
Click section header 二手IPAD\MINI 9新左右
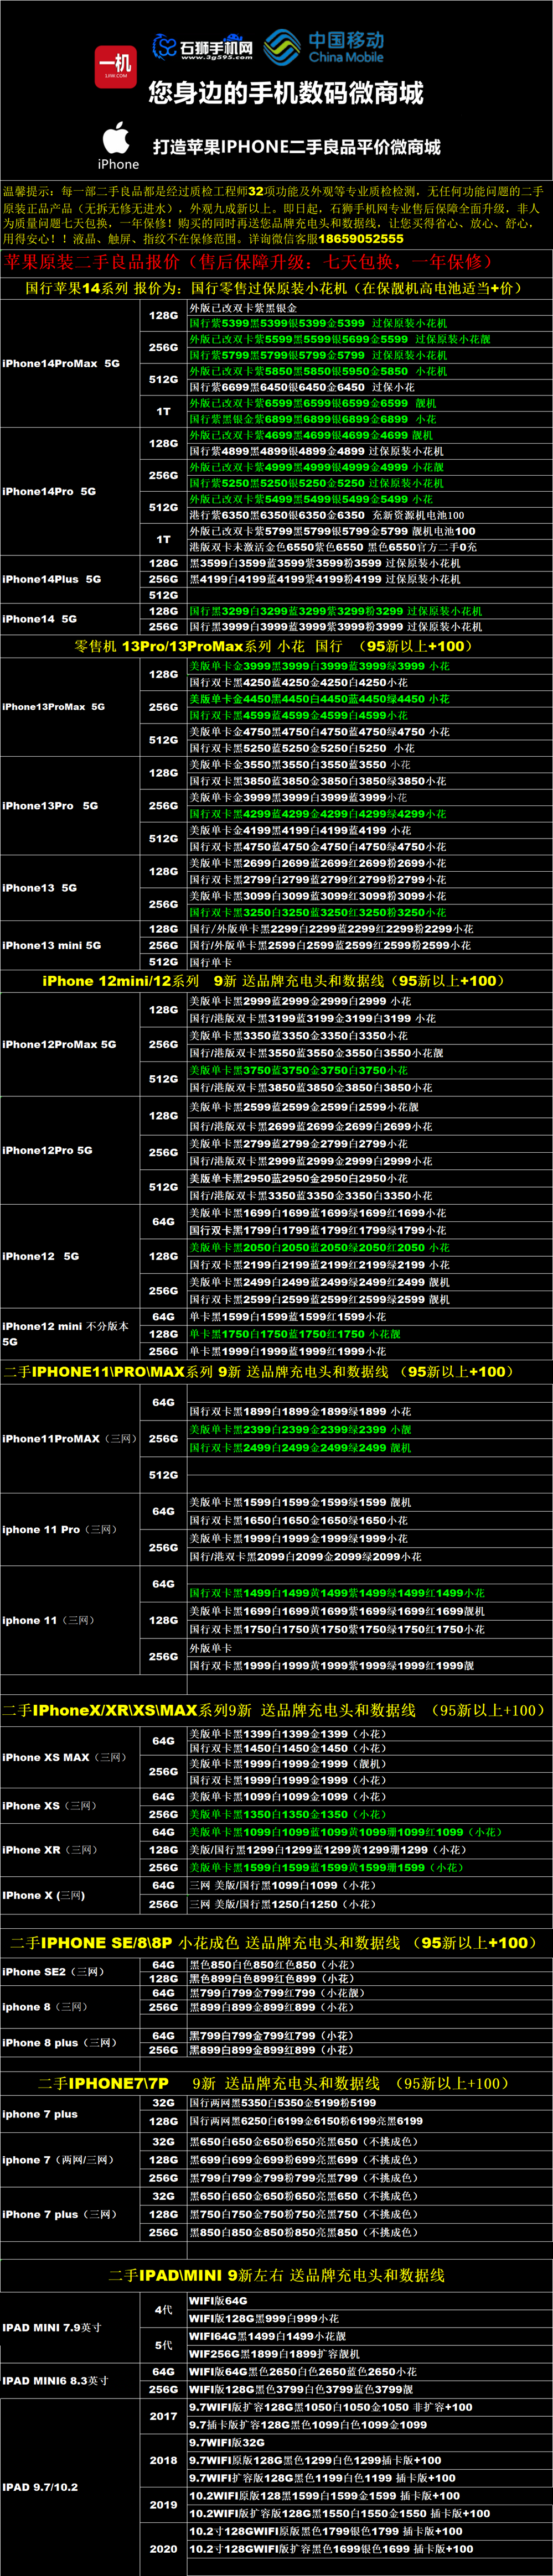click(276, 2275)
